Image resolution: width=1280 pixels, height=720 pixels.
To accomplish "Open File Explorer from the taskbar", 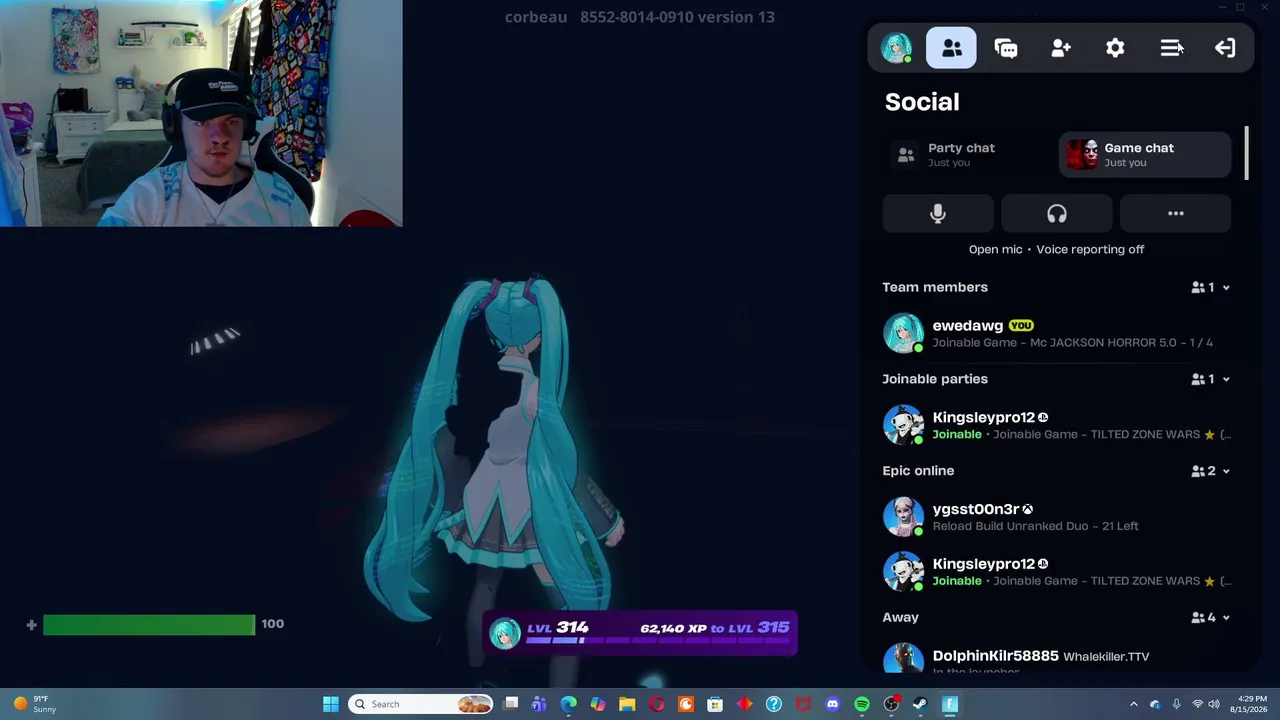I will 627,704.
